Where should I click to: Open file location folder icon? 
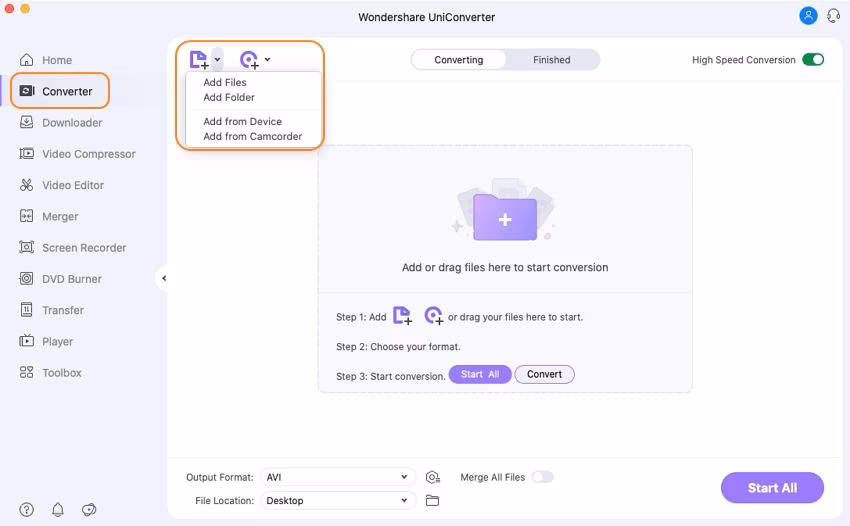point(433,500)
